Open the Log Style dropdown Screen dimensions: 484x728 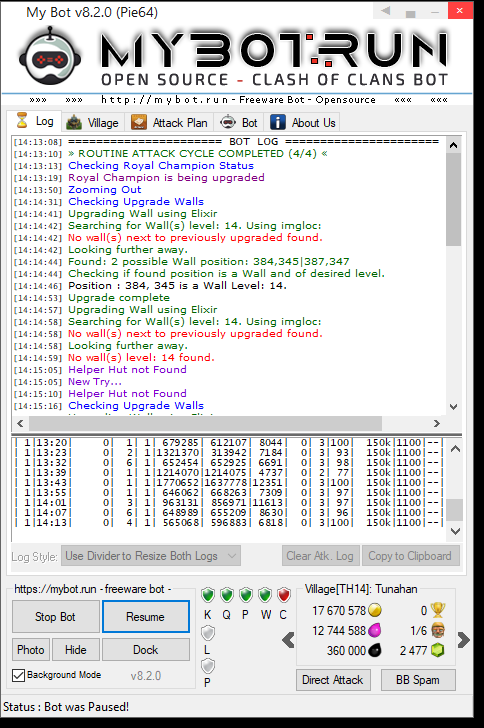pos(151,556)
